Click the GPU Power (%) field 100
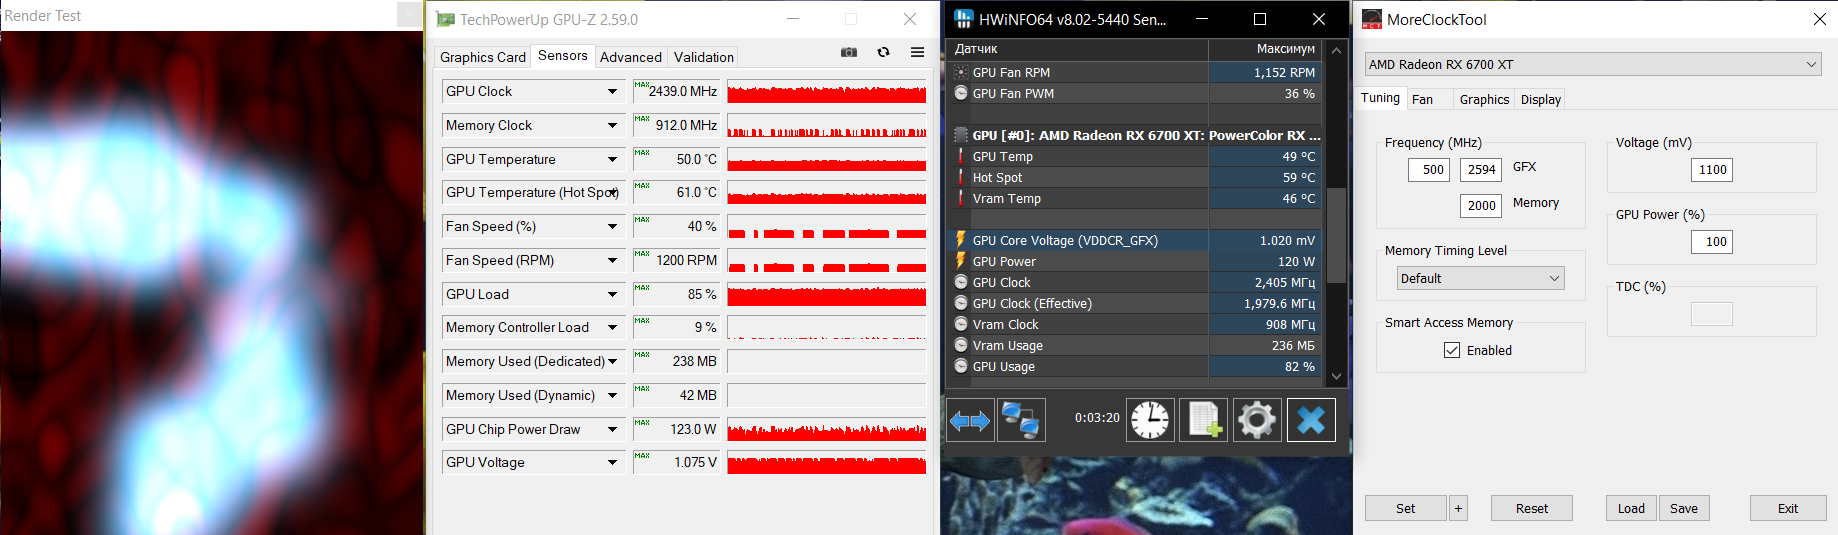 click(1712, 241)
